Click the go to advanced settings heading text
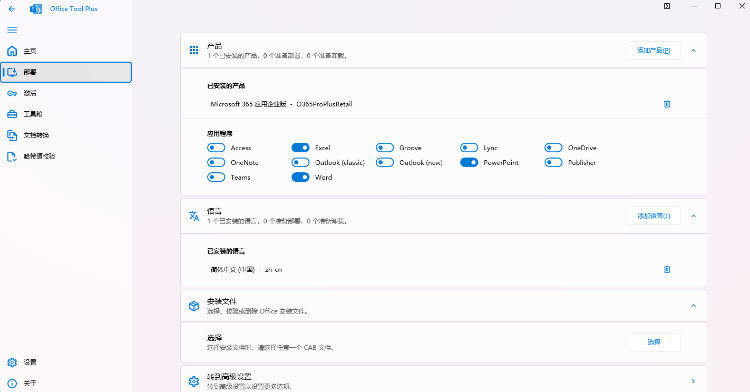The height and width of the screenshot is (392, 750). pyautogui.click(x=229, y=377)
